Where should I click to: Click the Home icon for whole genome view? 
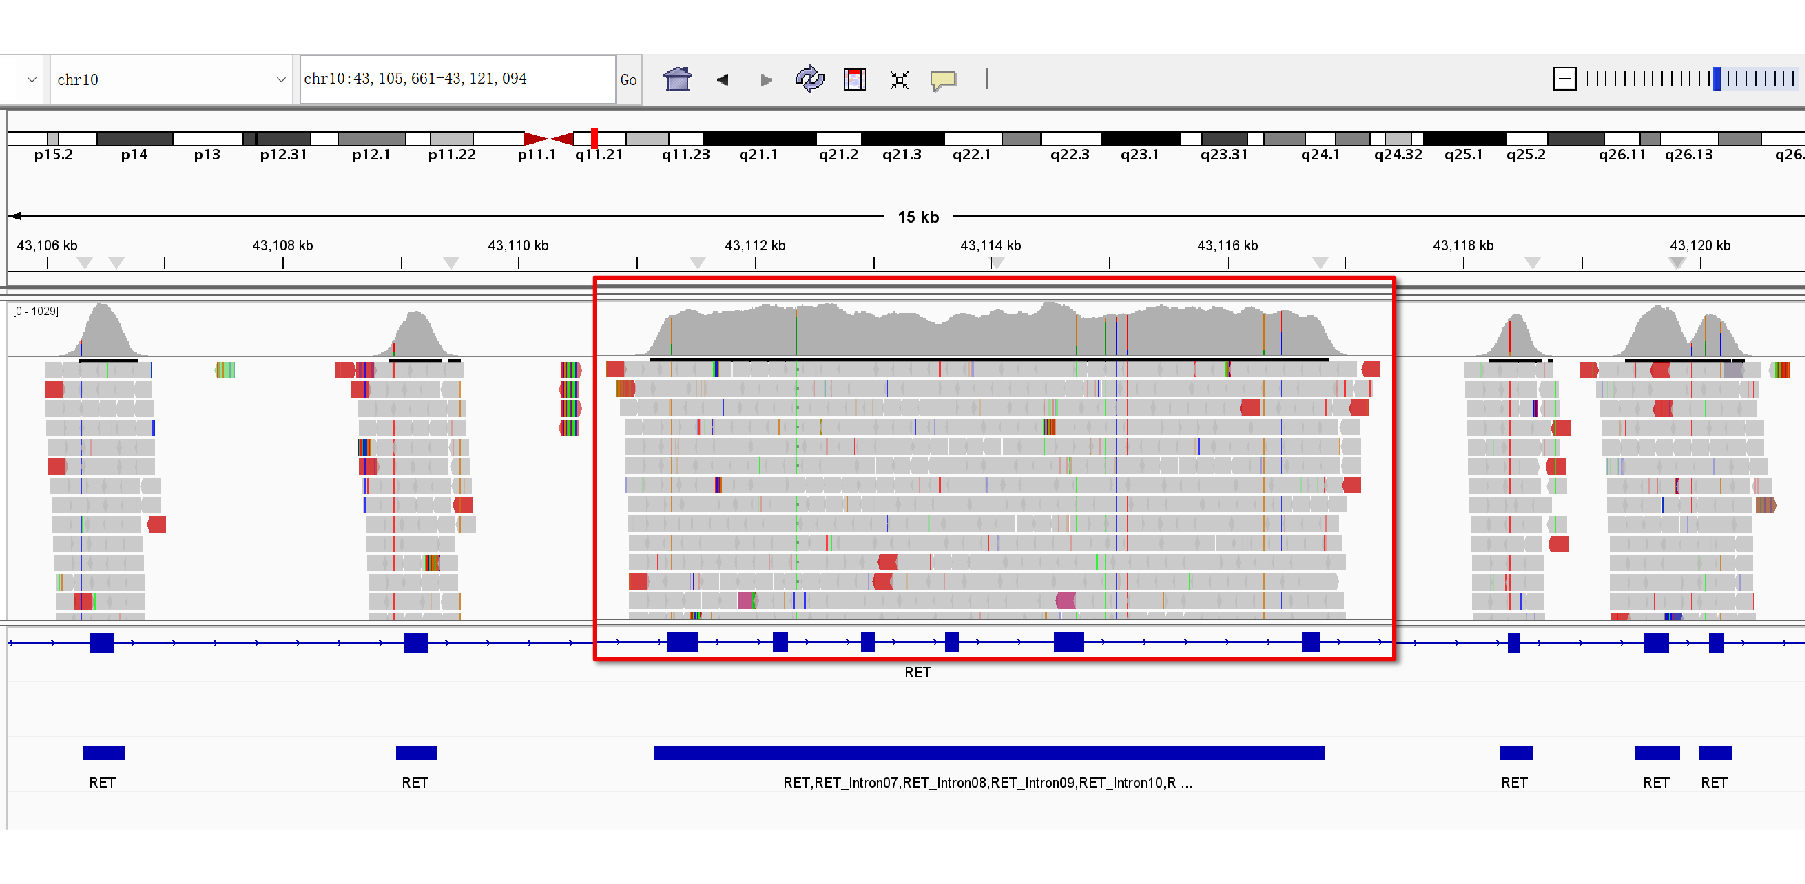(x=677, y=79)
